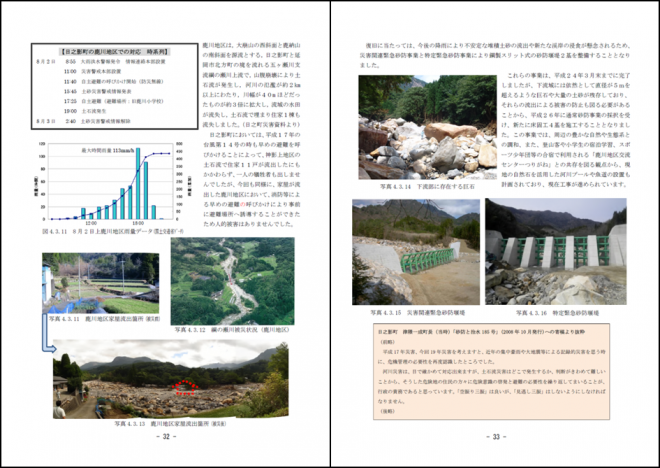Click caption 写真4.3.16 特定緊急砂防堰堤
This screenshot has width=660, height=468.
pyautogui.click(x=557, y=313)
